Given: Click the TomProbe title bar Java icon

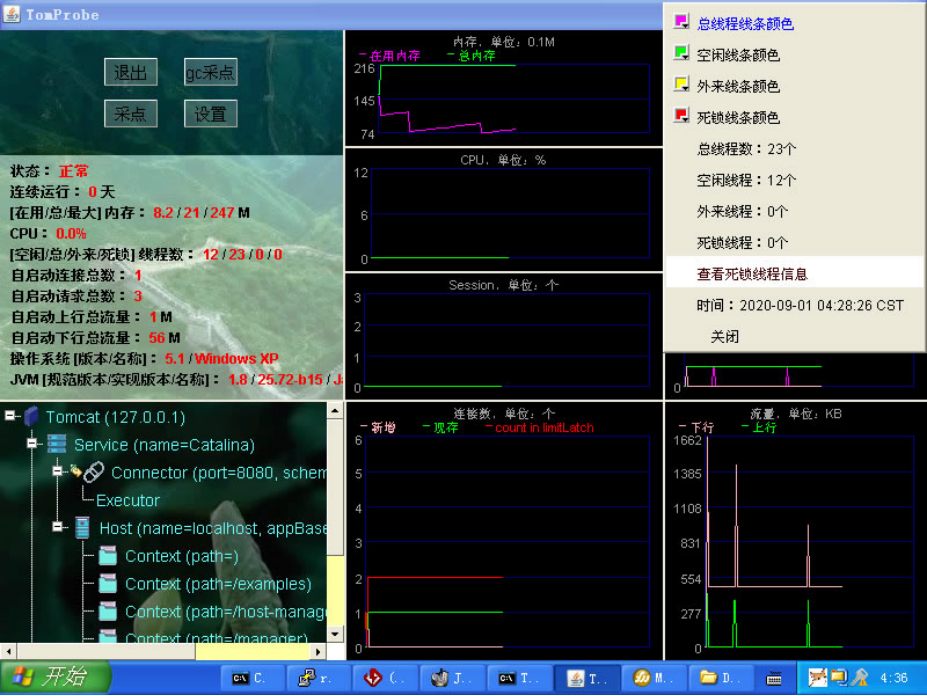Looking at the screenshot, I should coord(11,14).
